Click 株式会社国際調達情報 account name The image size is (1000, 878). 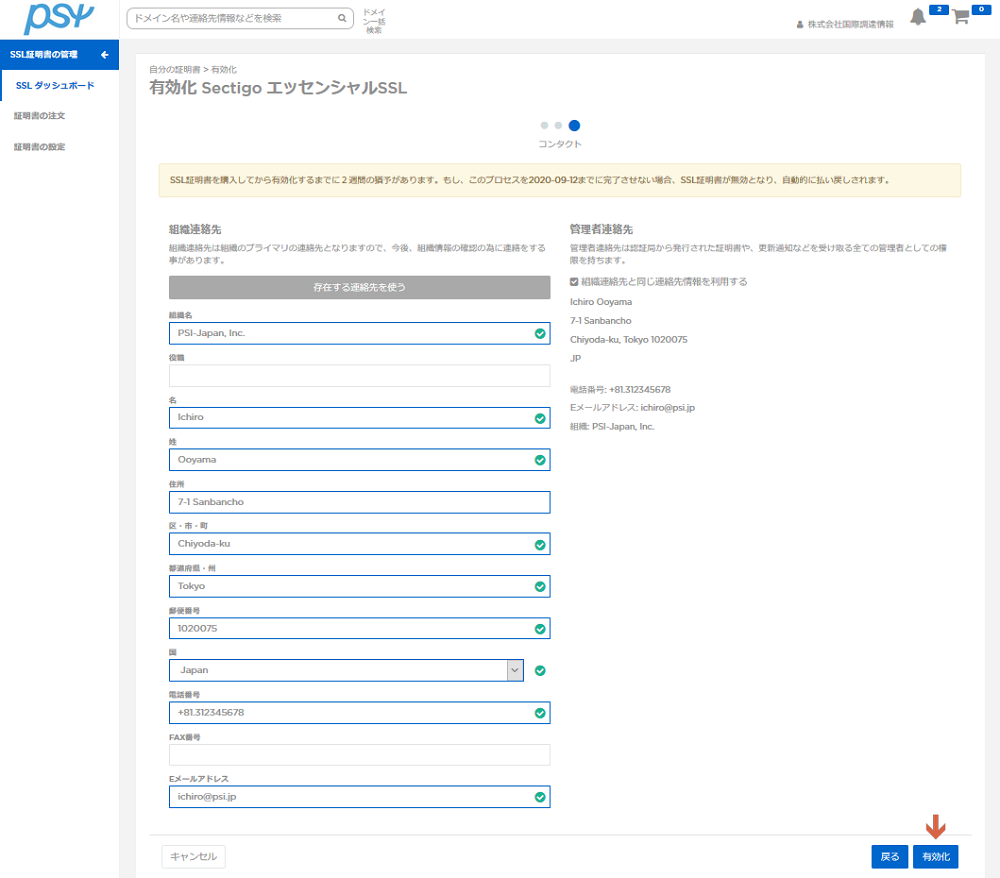[851, 24]
